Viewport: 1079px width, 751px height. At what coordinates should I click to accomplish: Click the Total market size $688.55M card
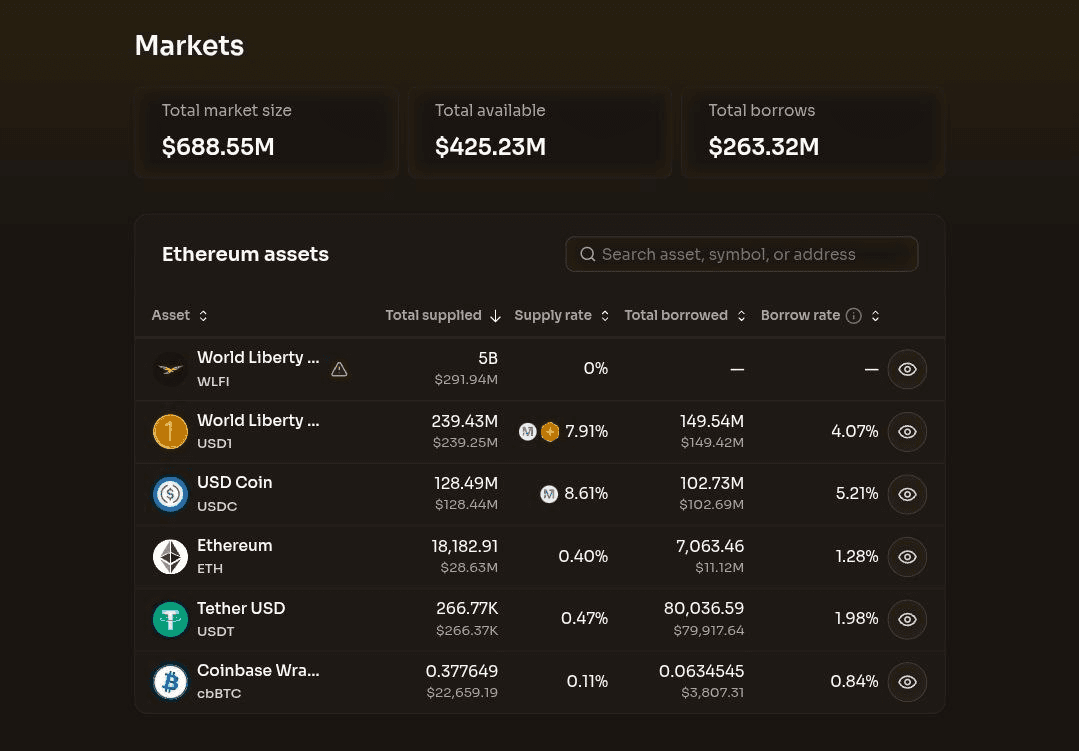(266, 132)
